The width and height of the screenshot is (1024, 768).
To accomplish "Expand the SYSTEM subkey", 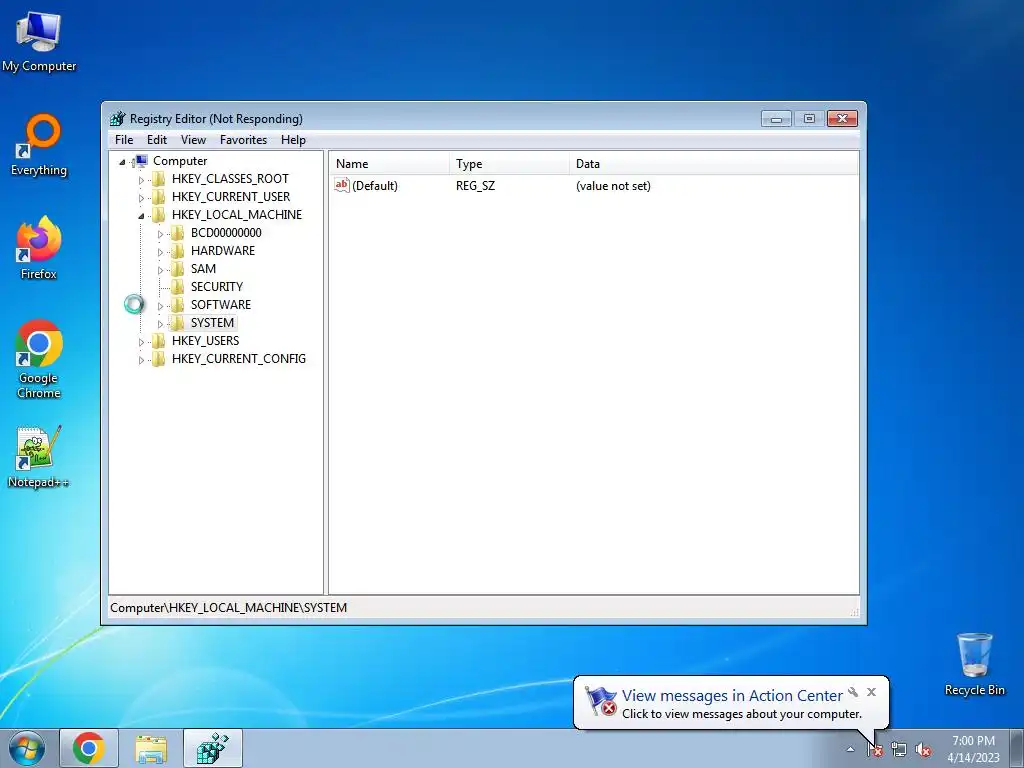I will point(160,324).
